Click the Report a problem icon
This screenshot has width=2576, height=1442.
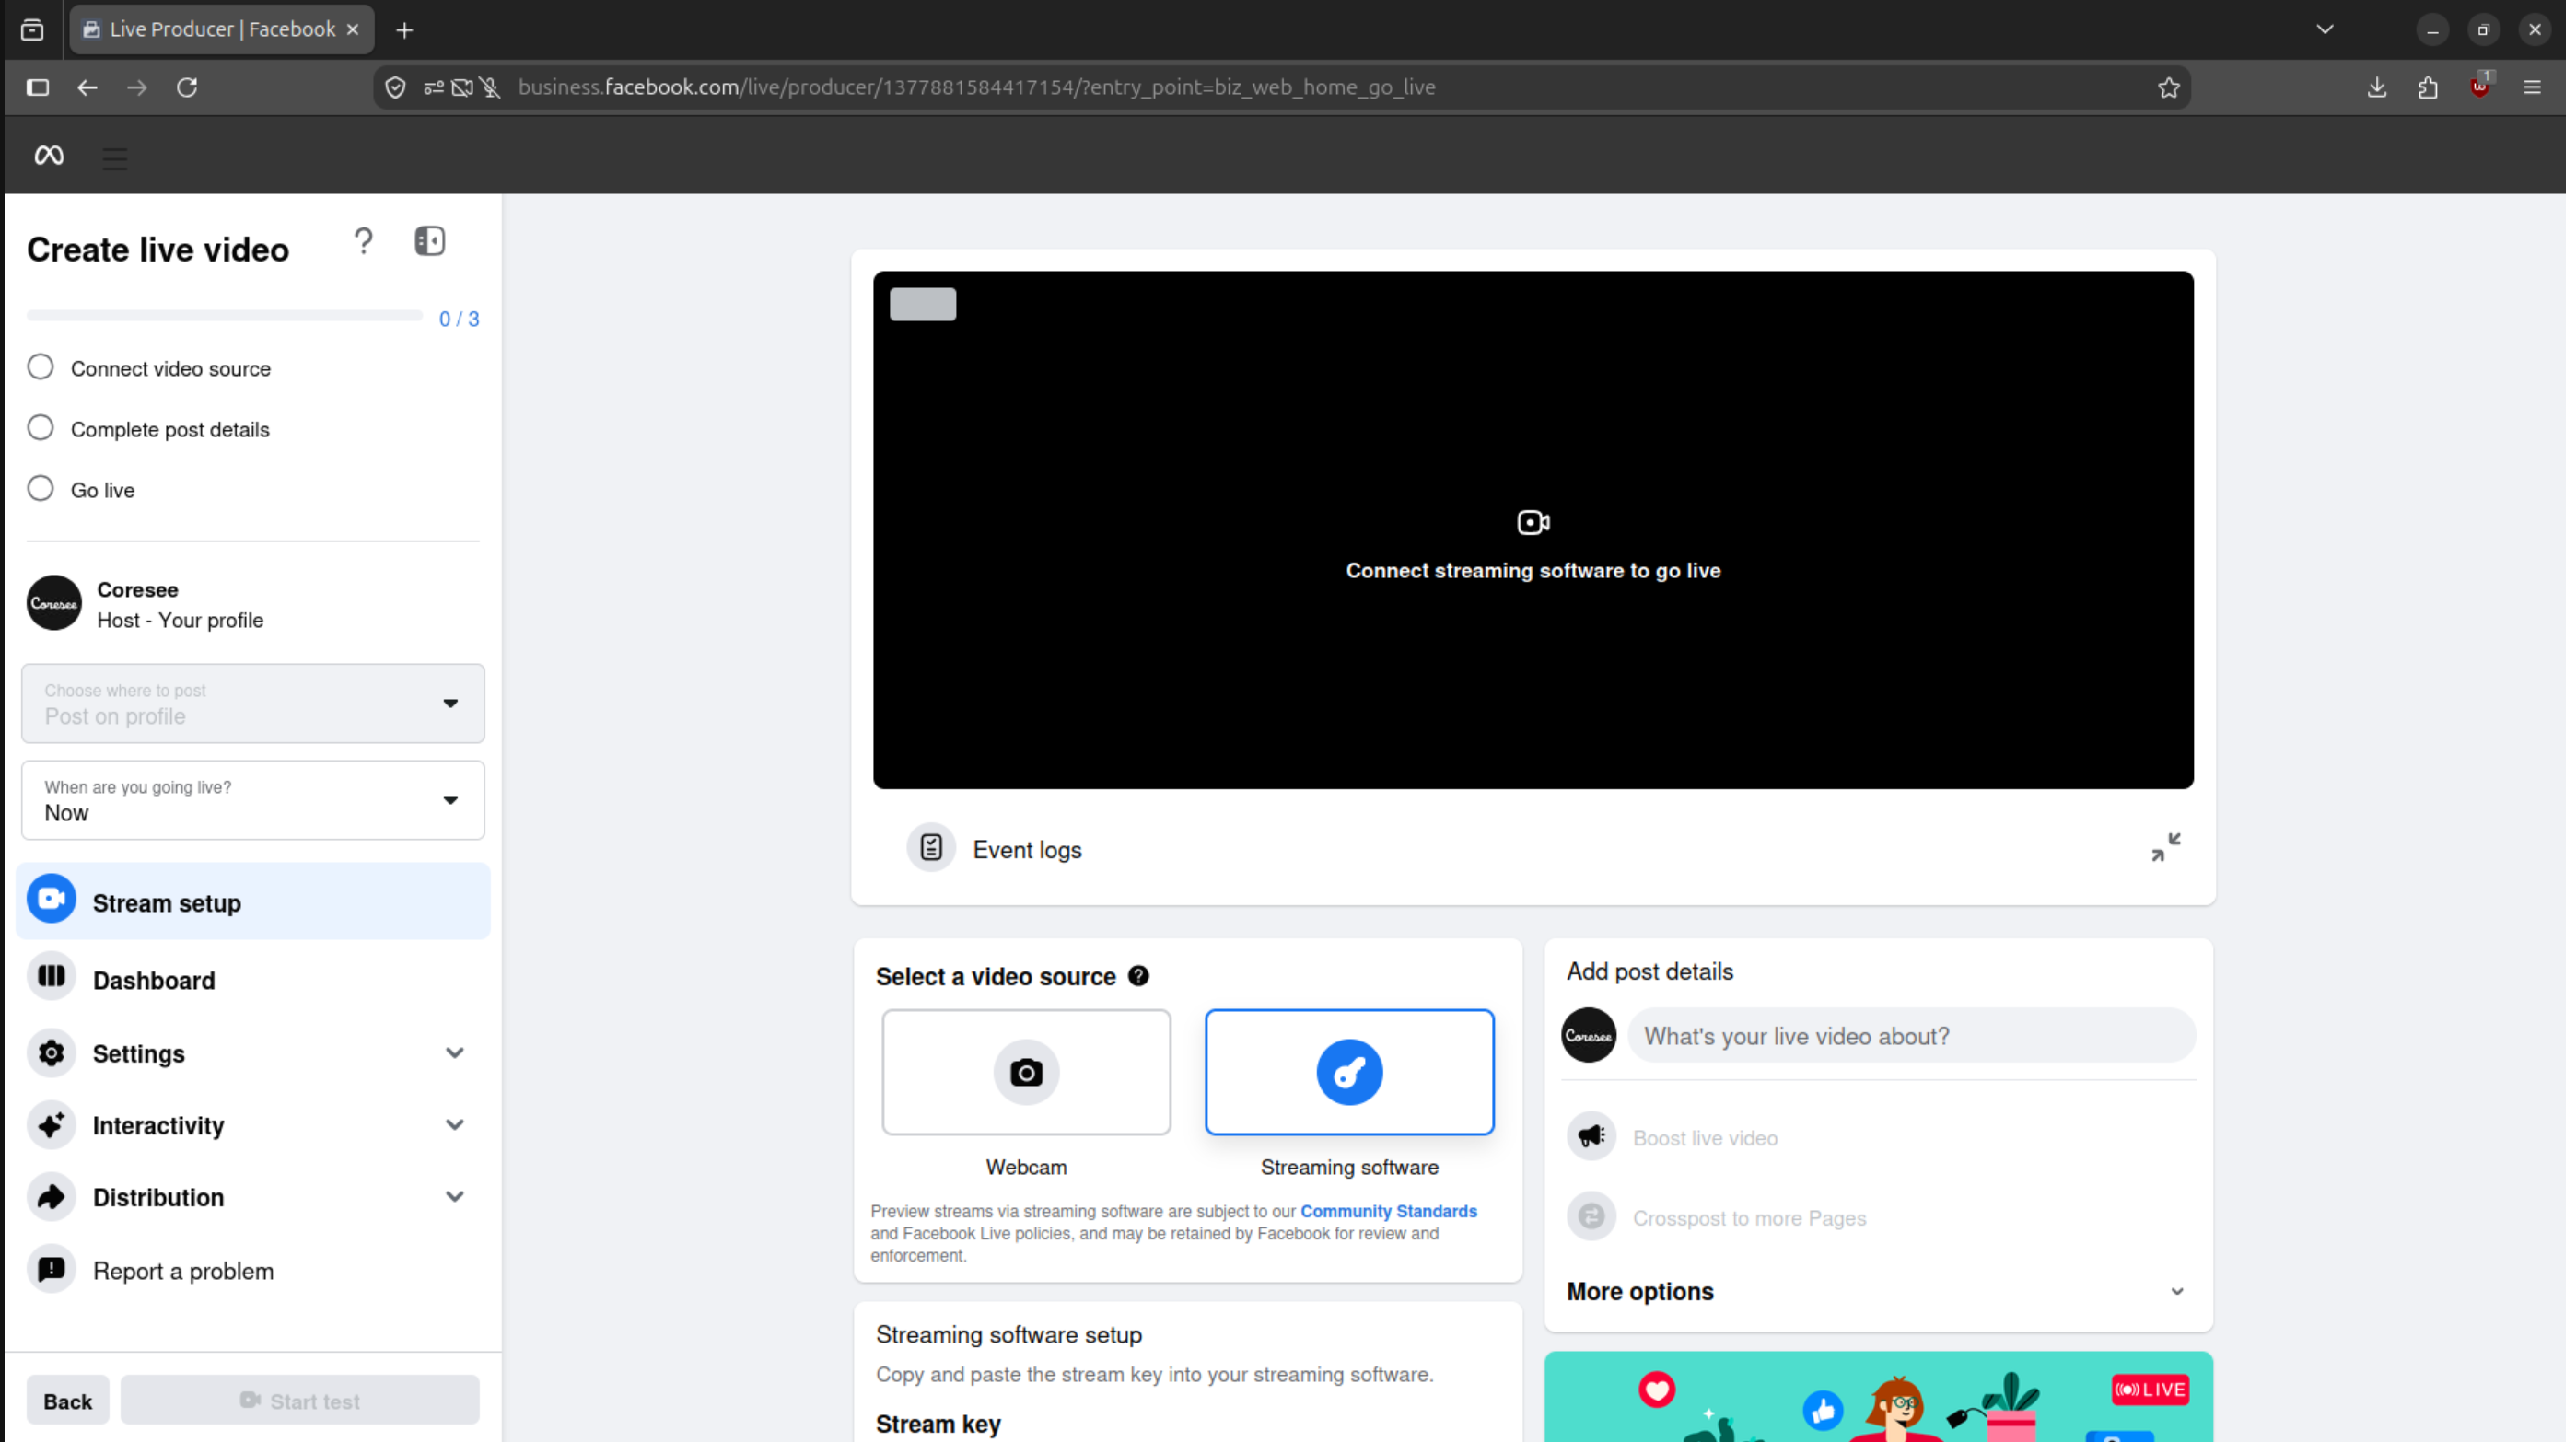[51, 1270]
